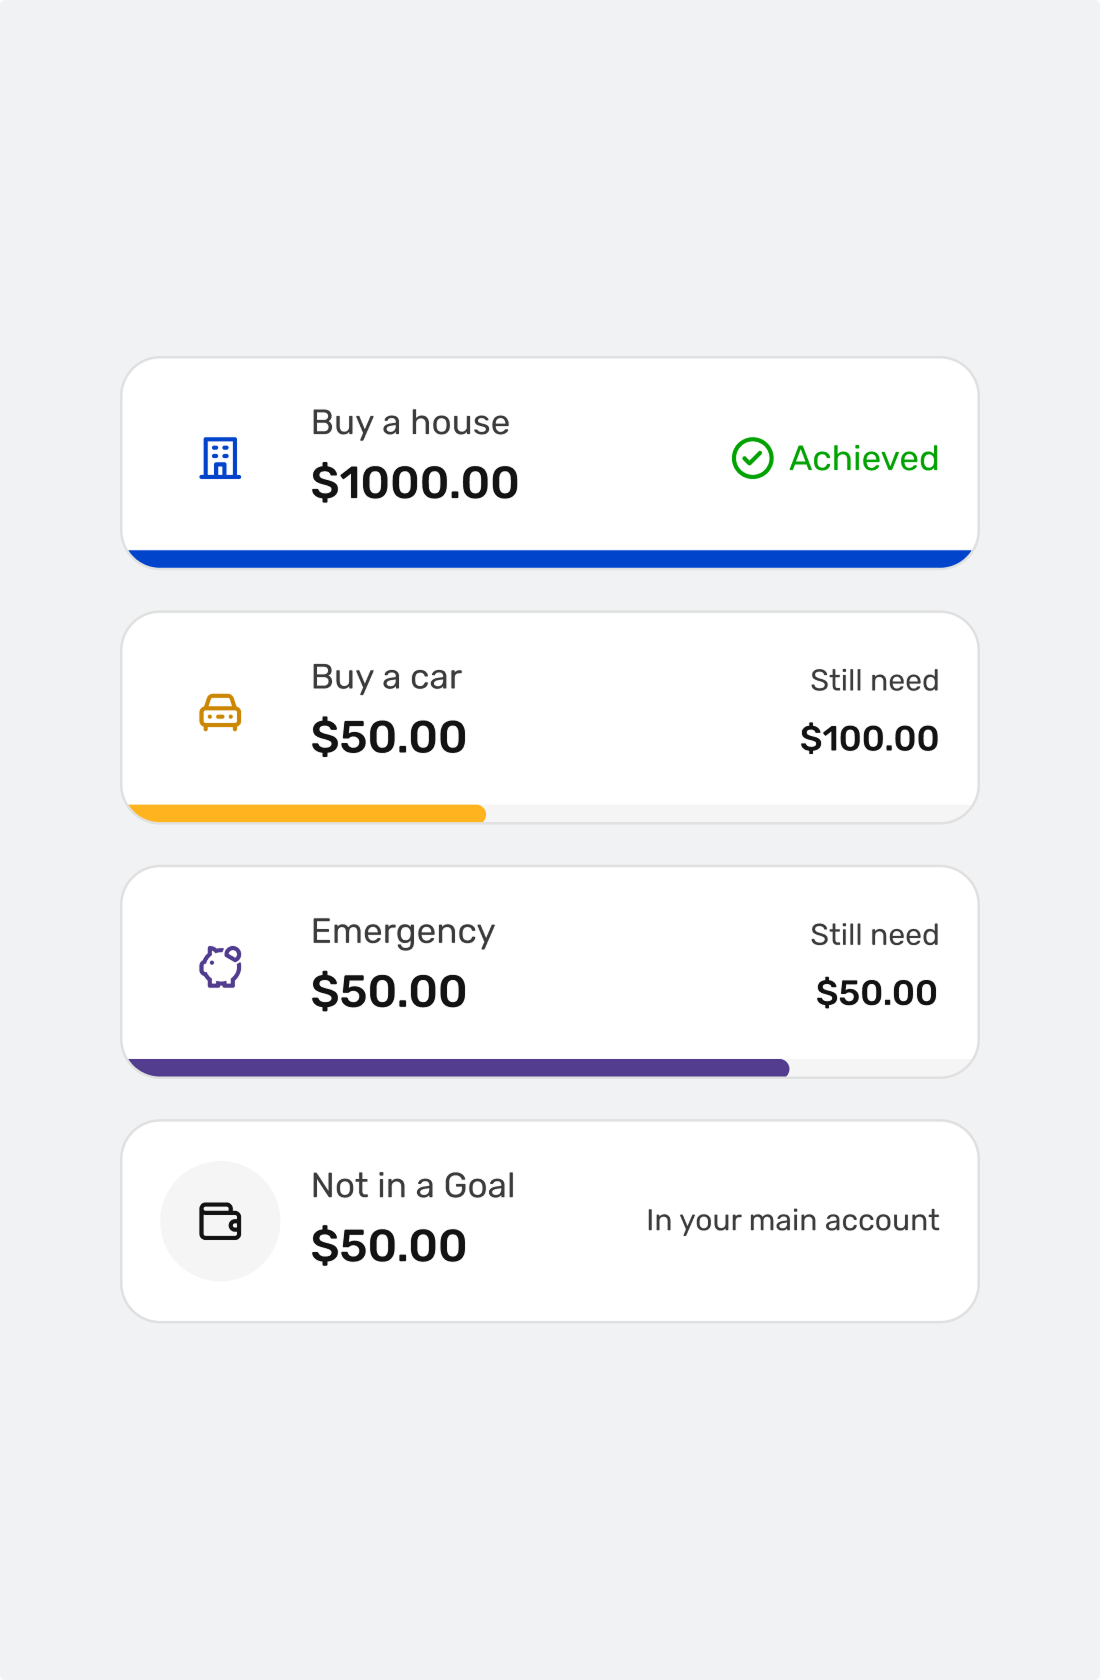The image size is (1100, 1680).
Task: Select the Emergency goal title
Action: [x=402, y=931]
